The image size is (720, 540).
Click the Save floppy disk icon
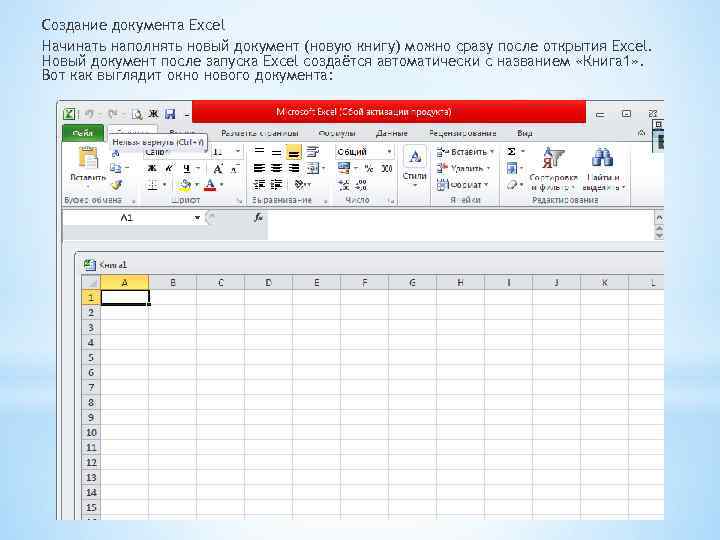(170, 114)
